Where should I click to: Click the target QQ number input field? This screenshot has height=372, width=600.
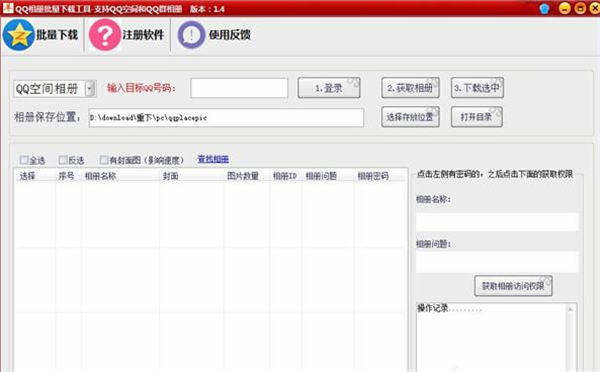pyautogui.click(x=240, y=88)
